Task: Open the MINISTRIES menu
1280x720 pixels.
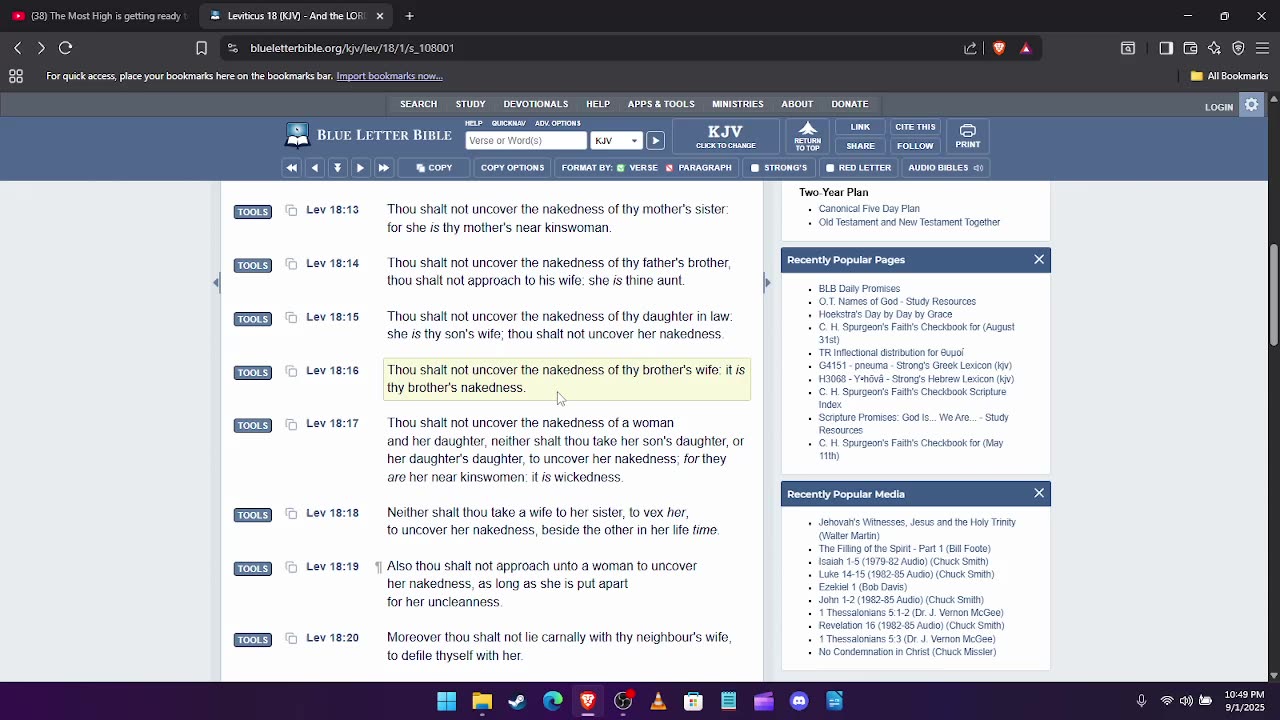Action: tap(738, 104)
